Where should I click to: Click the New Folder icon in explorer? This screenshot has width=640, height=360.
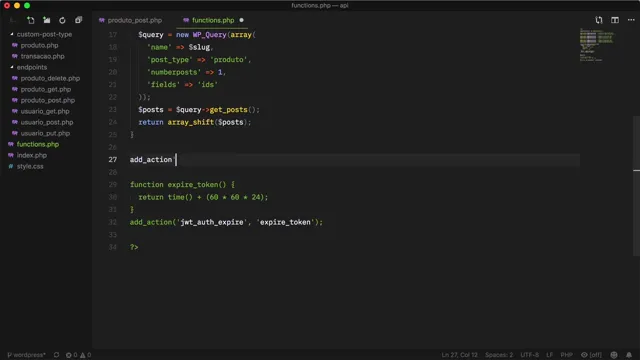(47, 20)
